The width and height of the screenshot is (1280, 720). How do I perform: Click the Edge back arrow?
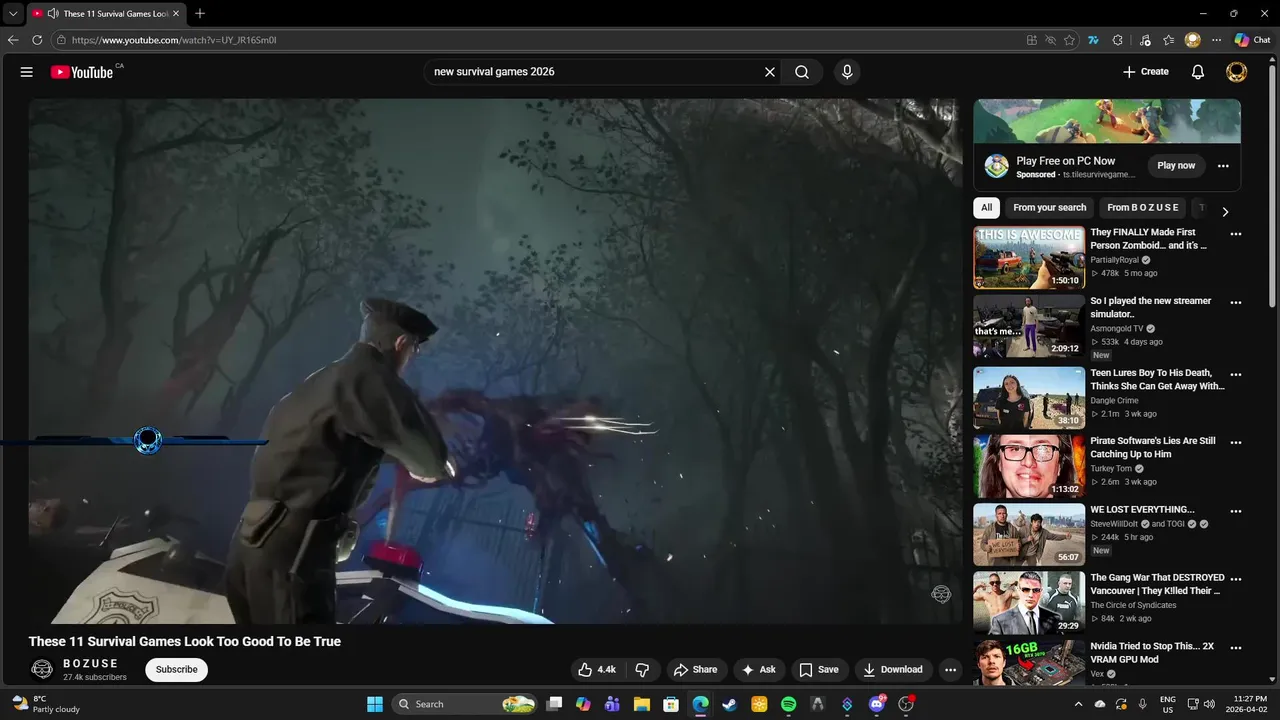tap(13, 40)
